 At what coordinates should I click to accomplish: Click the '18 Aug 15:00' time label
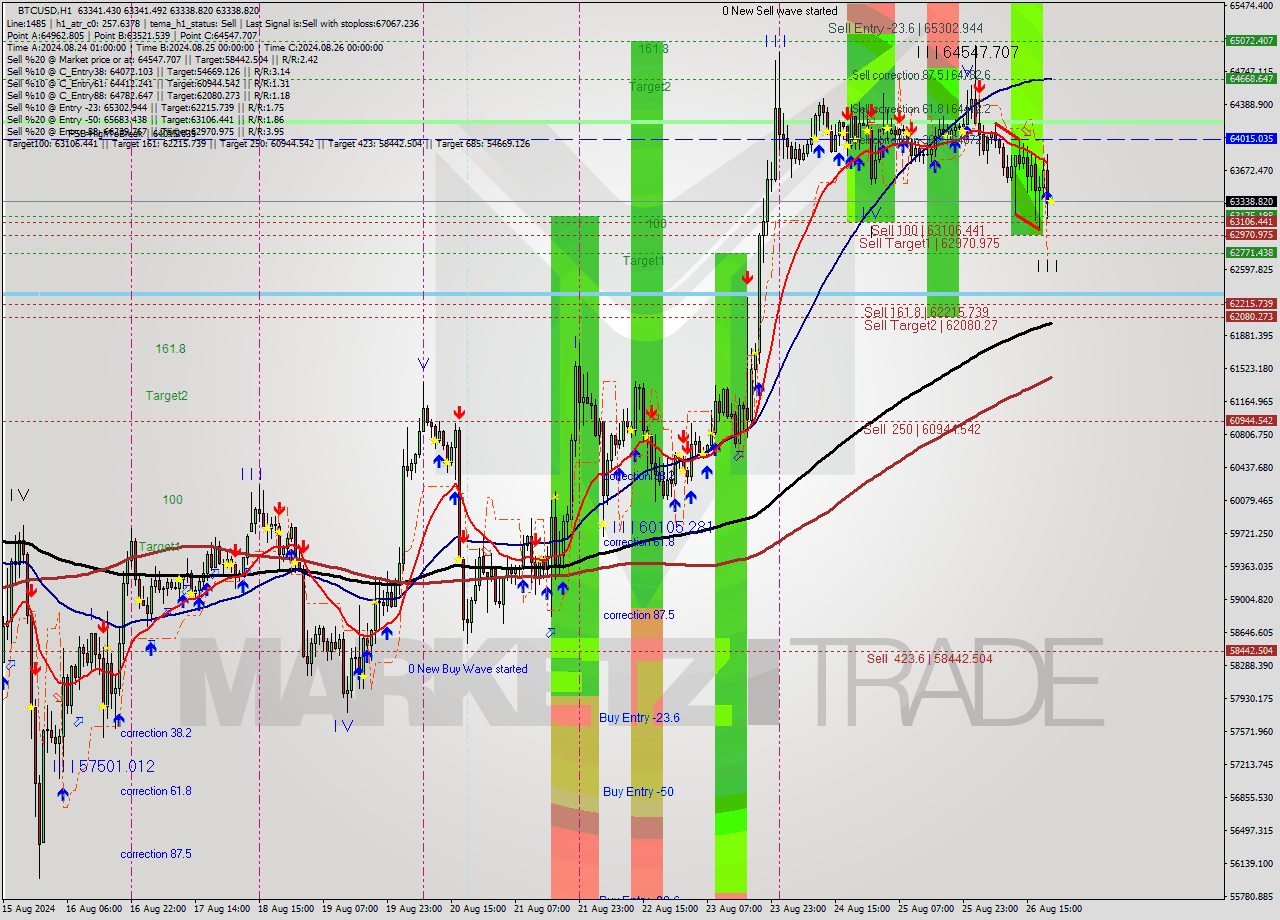point(288,909)
